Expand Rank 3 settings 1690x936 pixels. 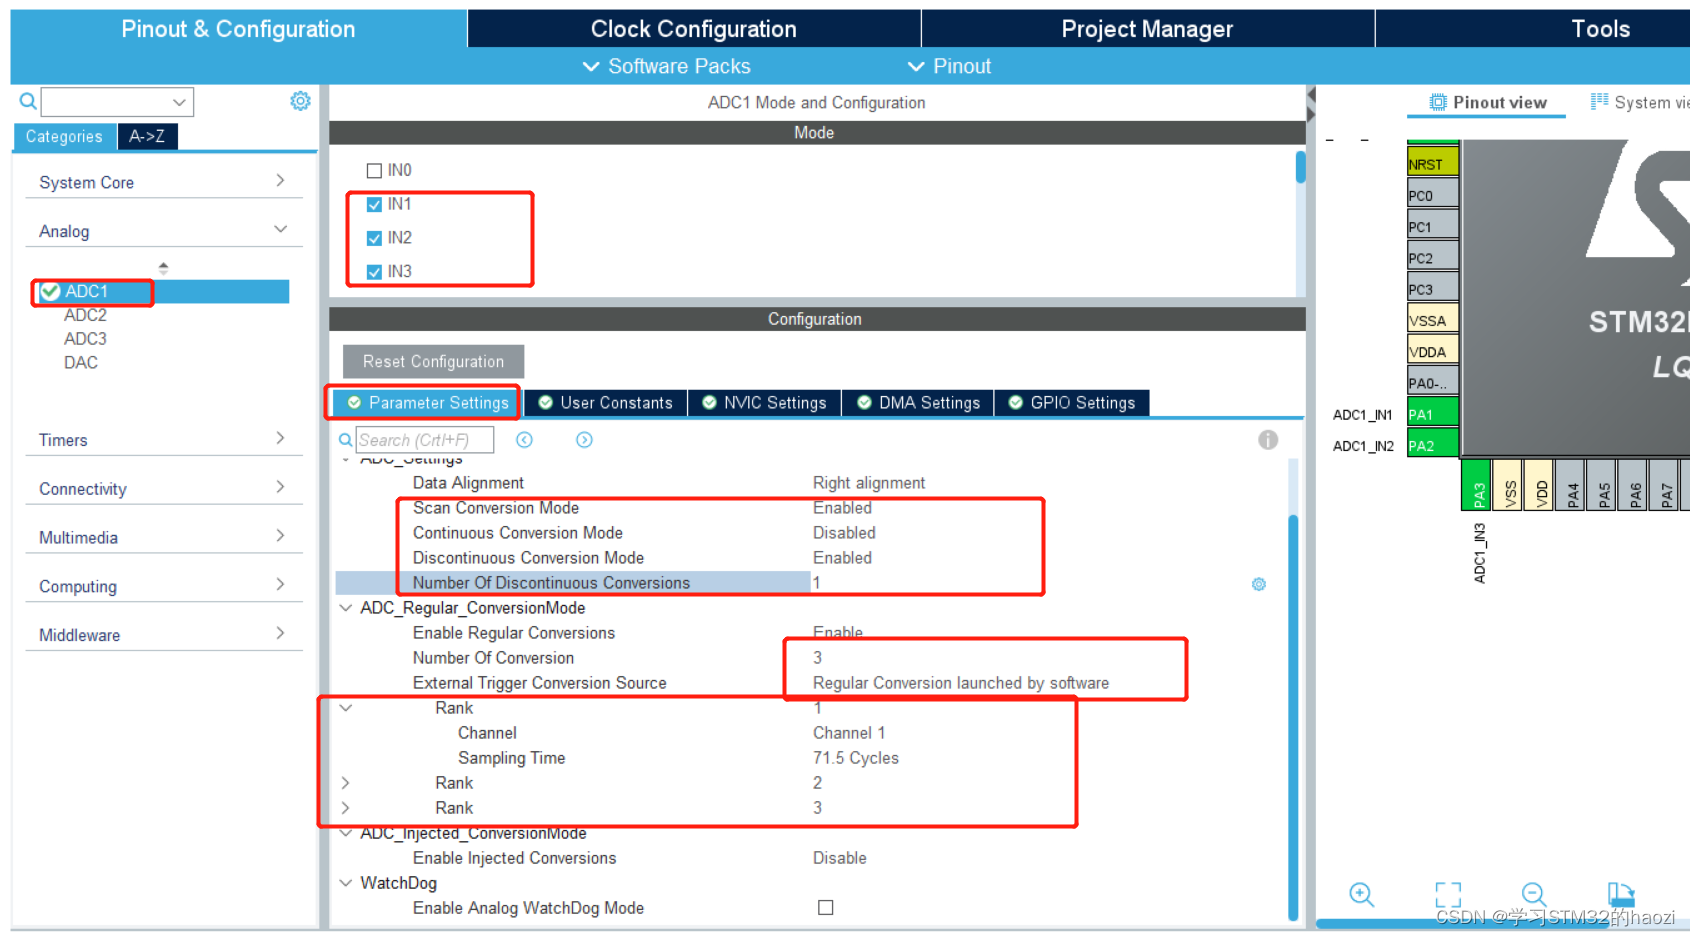click(346, 808)
